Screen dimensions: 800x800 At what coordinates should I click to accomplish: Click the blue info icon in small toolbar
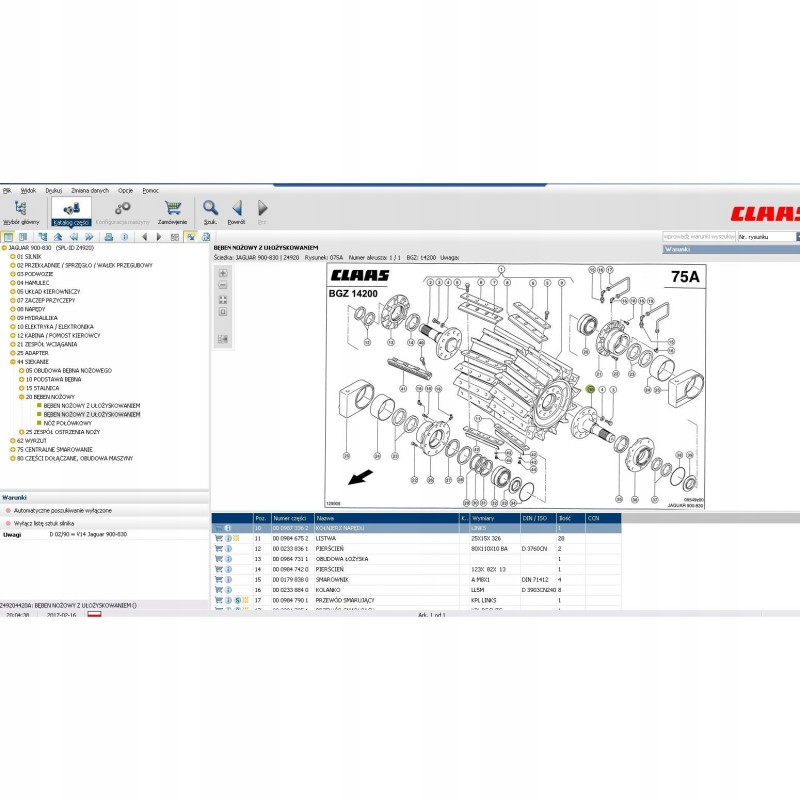point(124,237)
